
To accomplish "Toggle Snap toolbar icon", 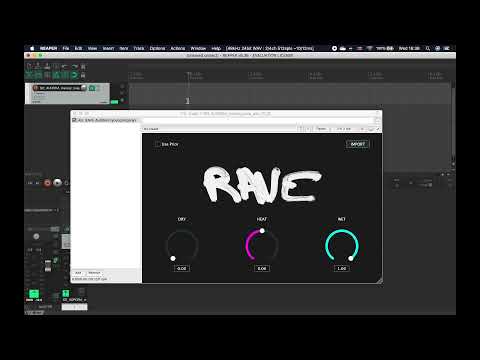I will pyautogui.click(x=74, y=75).
